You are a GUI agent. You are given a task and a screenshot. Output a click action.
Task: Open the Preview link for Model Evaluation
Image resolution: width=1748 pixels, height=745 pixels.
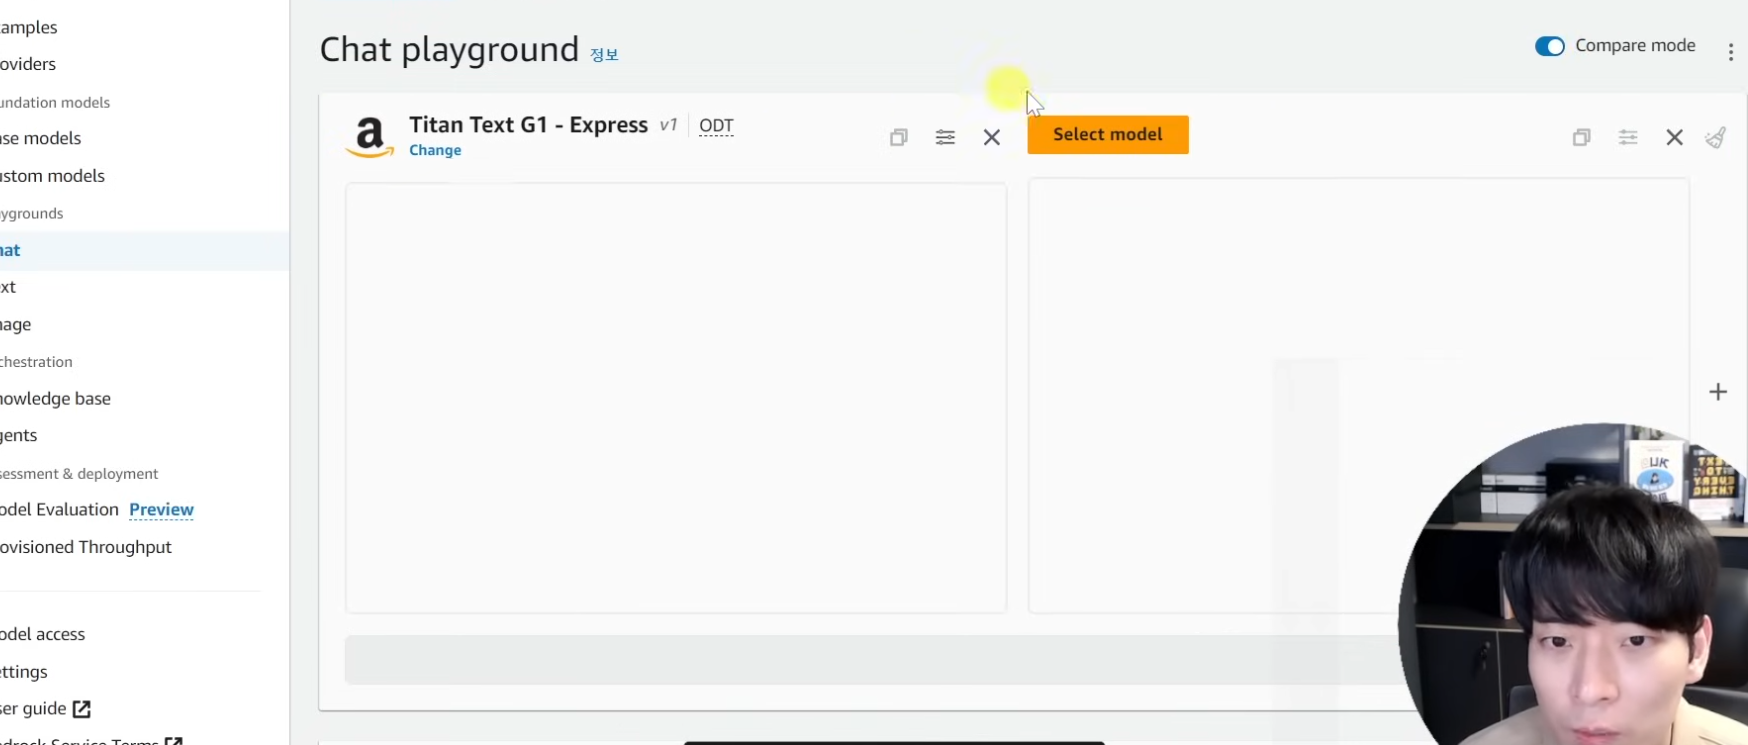(161, 510)
